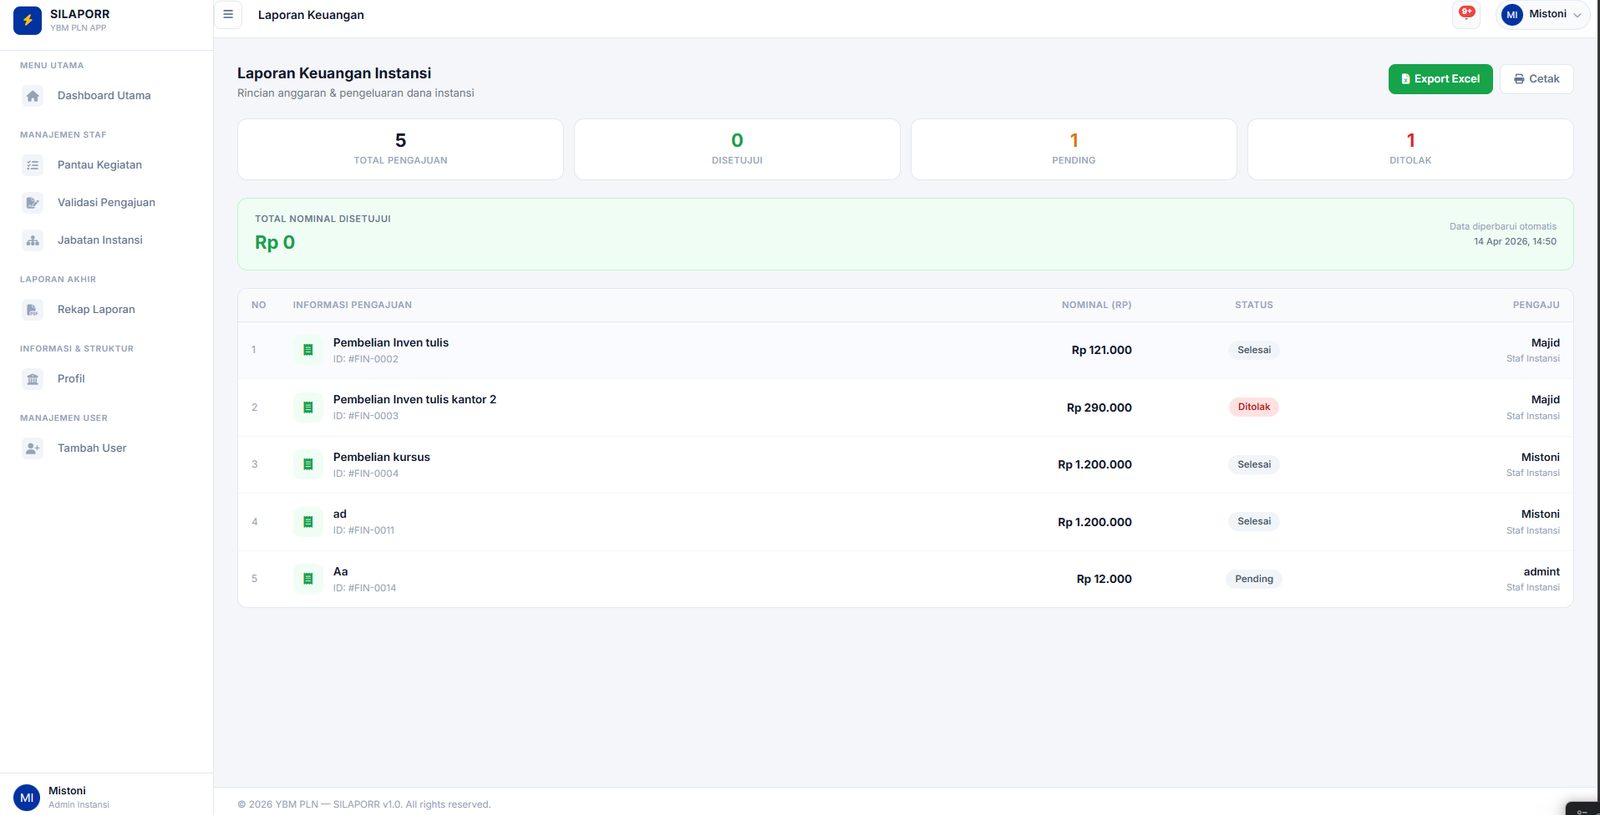Click green file icon for FIN-0011 row
The height and width of the screenshot is (815, 1600).
[308, 522]
